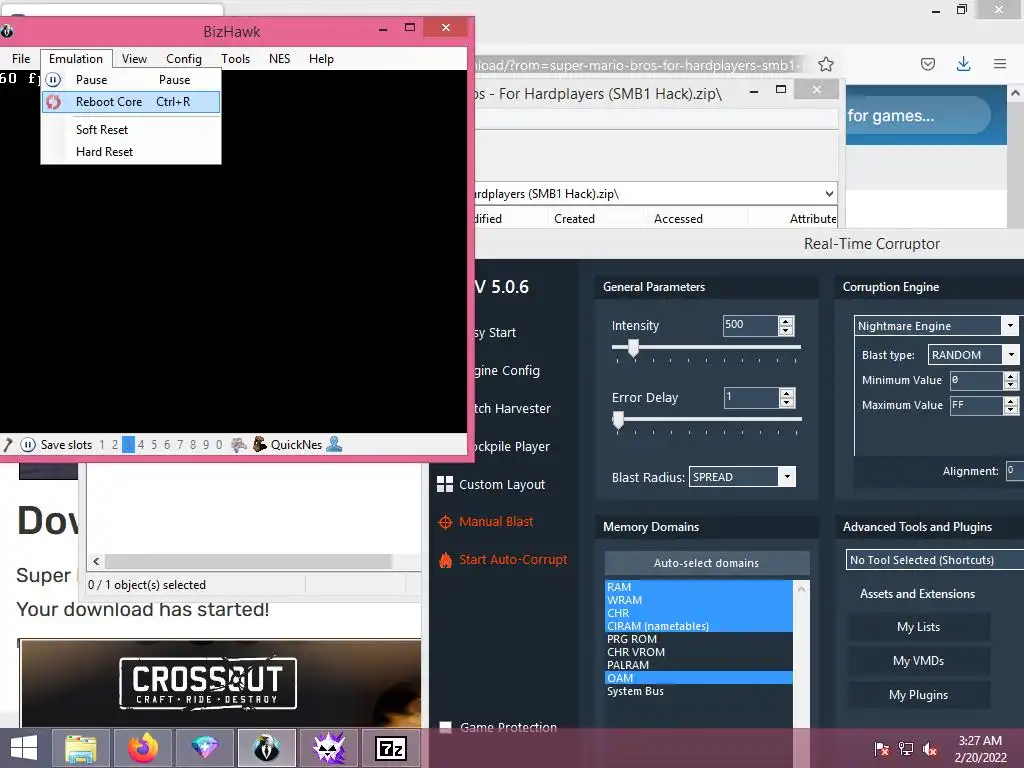Image resolution: width=1024 pixels, height=768 pixels.
Task: Click the Error Delay slider handle
Action: coord(618,420)
